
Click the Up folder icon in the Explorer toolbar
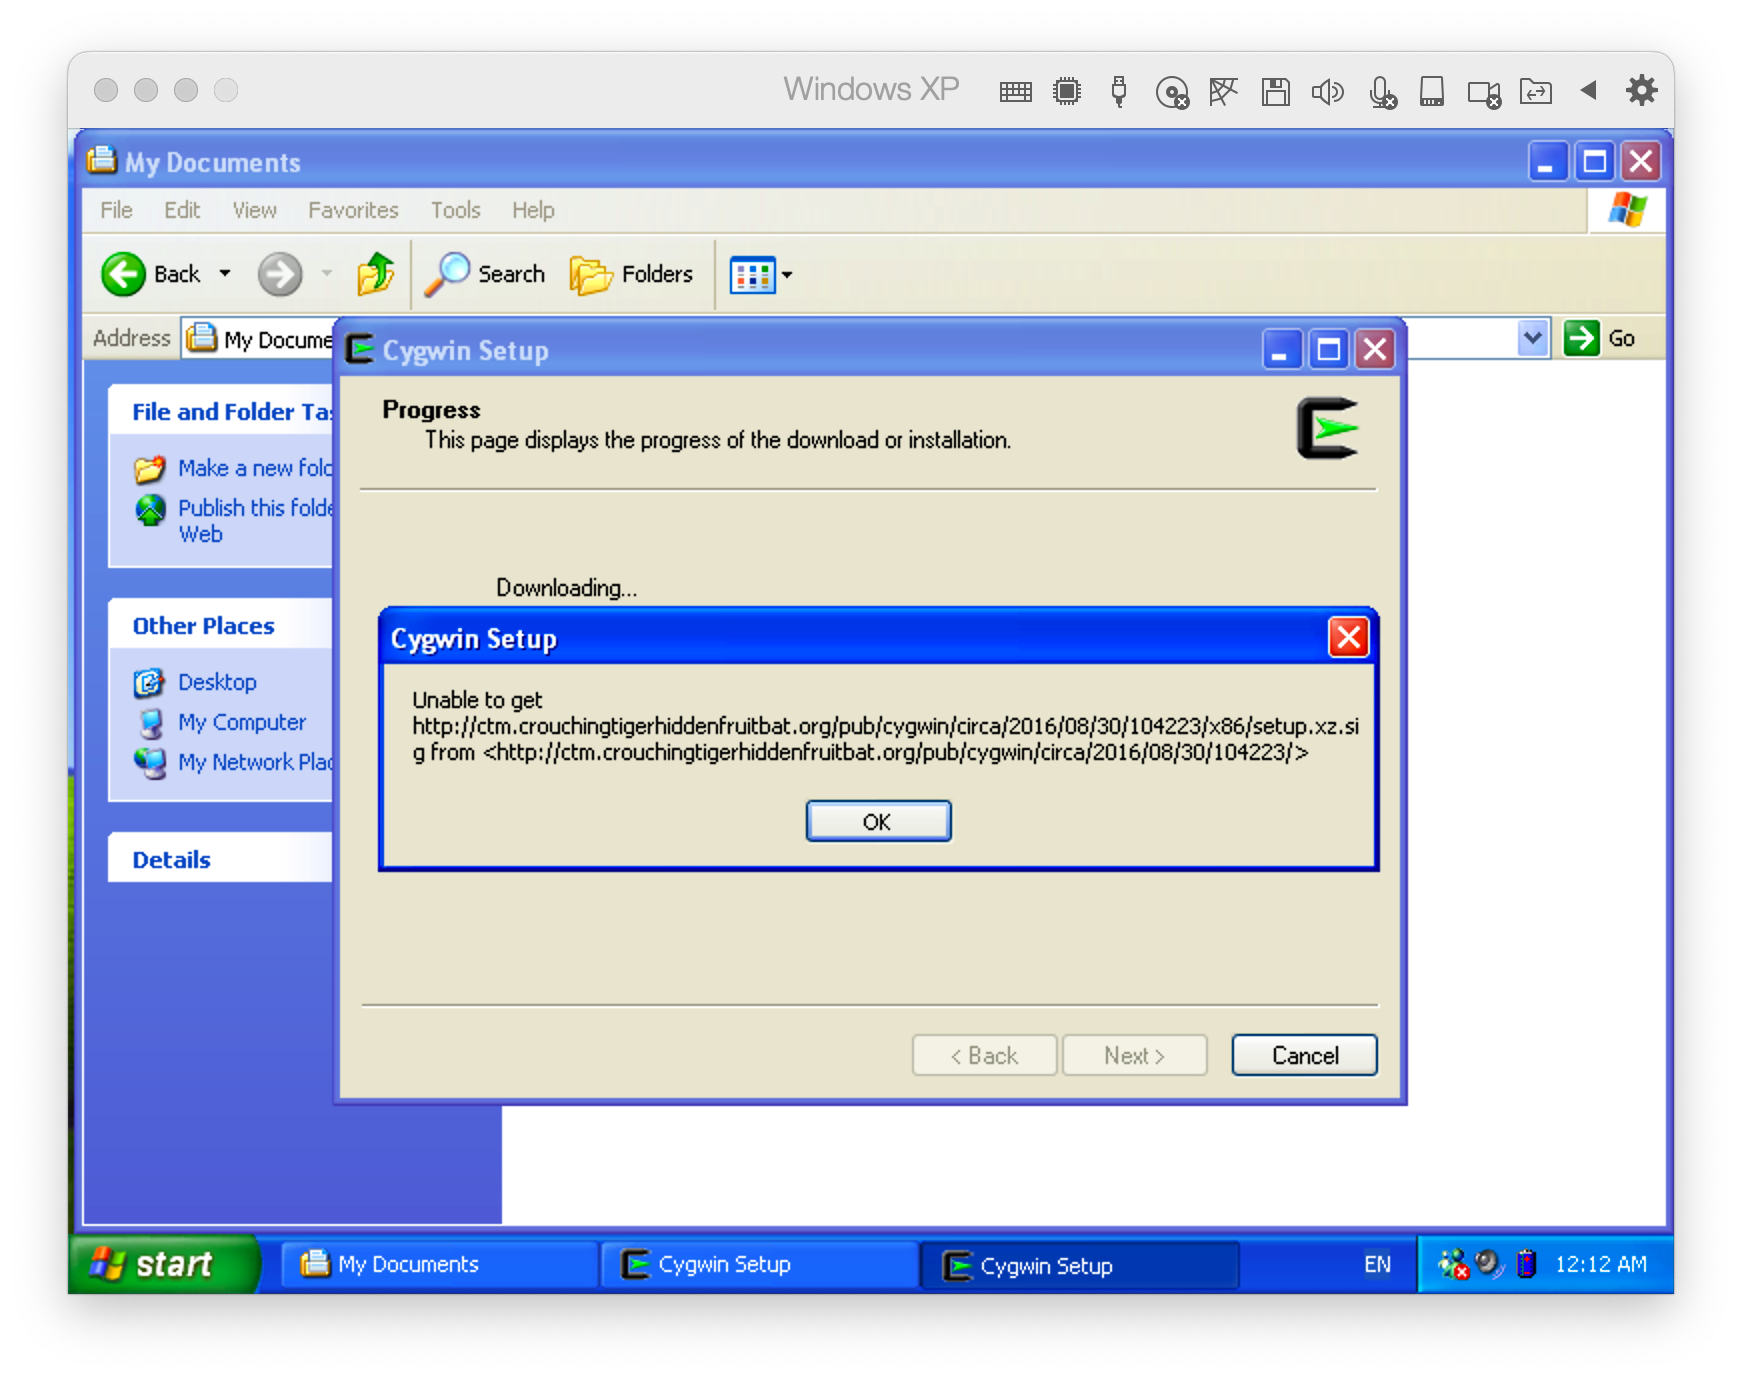click(x=376, y=273)
